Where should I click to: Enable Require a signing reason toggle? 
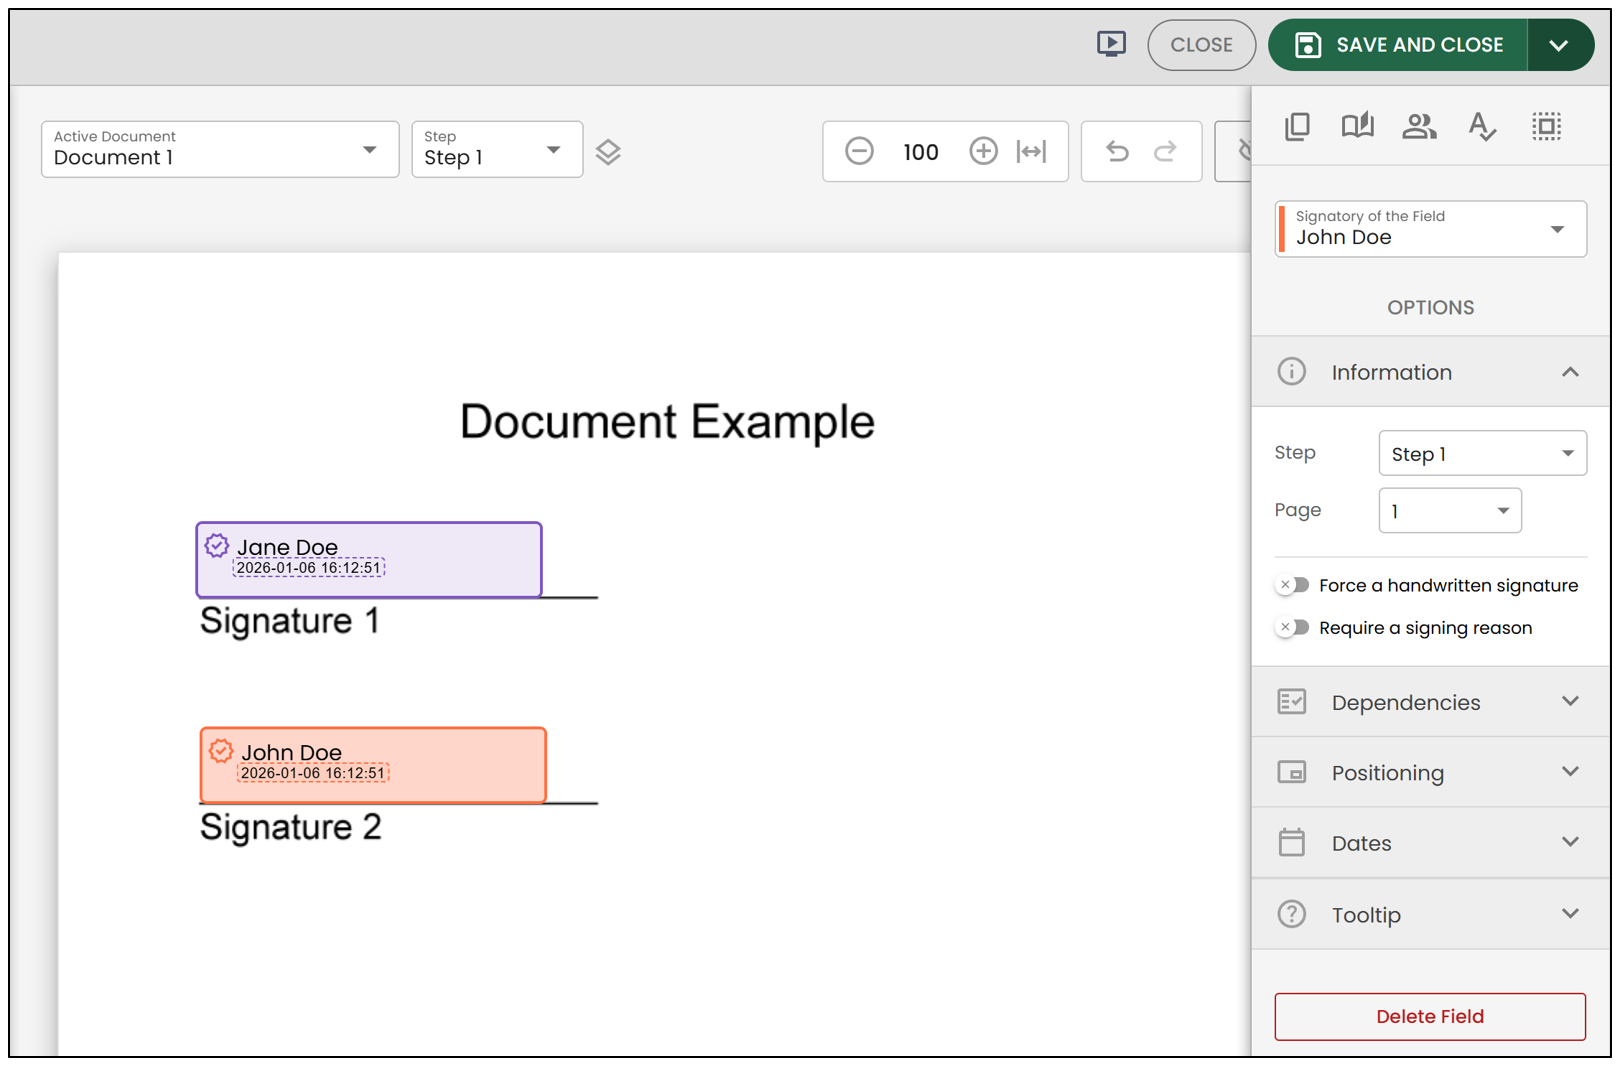pyautogui.click(x=1292, y=627)
